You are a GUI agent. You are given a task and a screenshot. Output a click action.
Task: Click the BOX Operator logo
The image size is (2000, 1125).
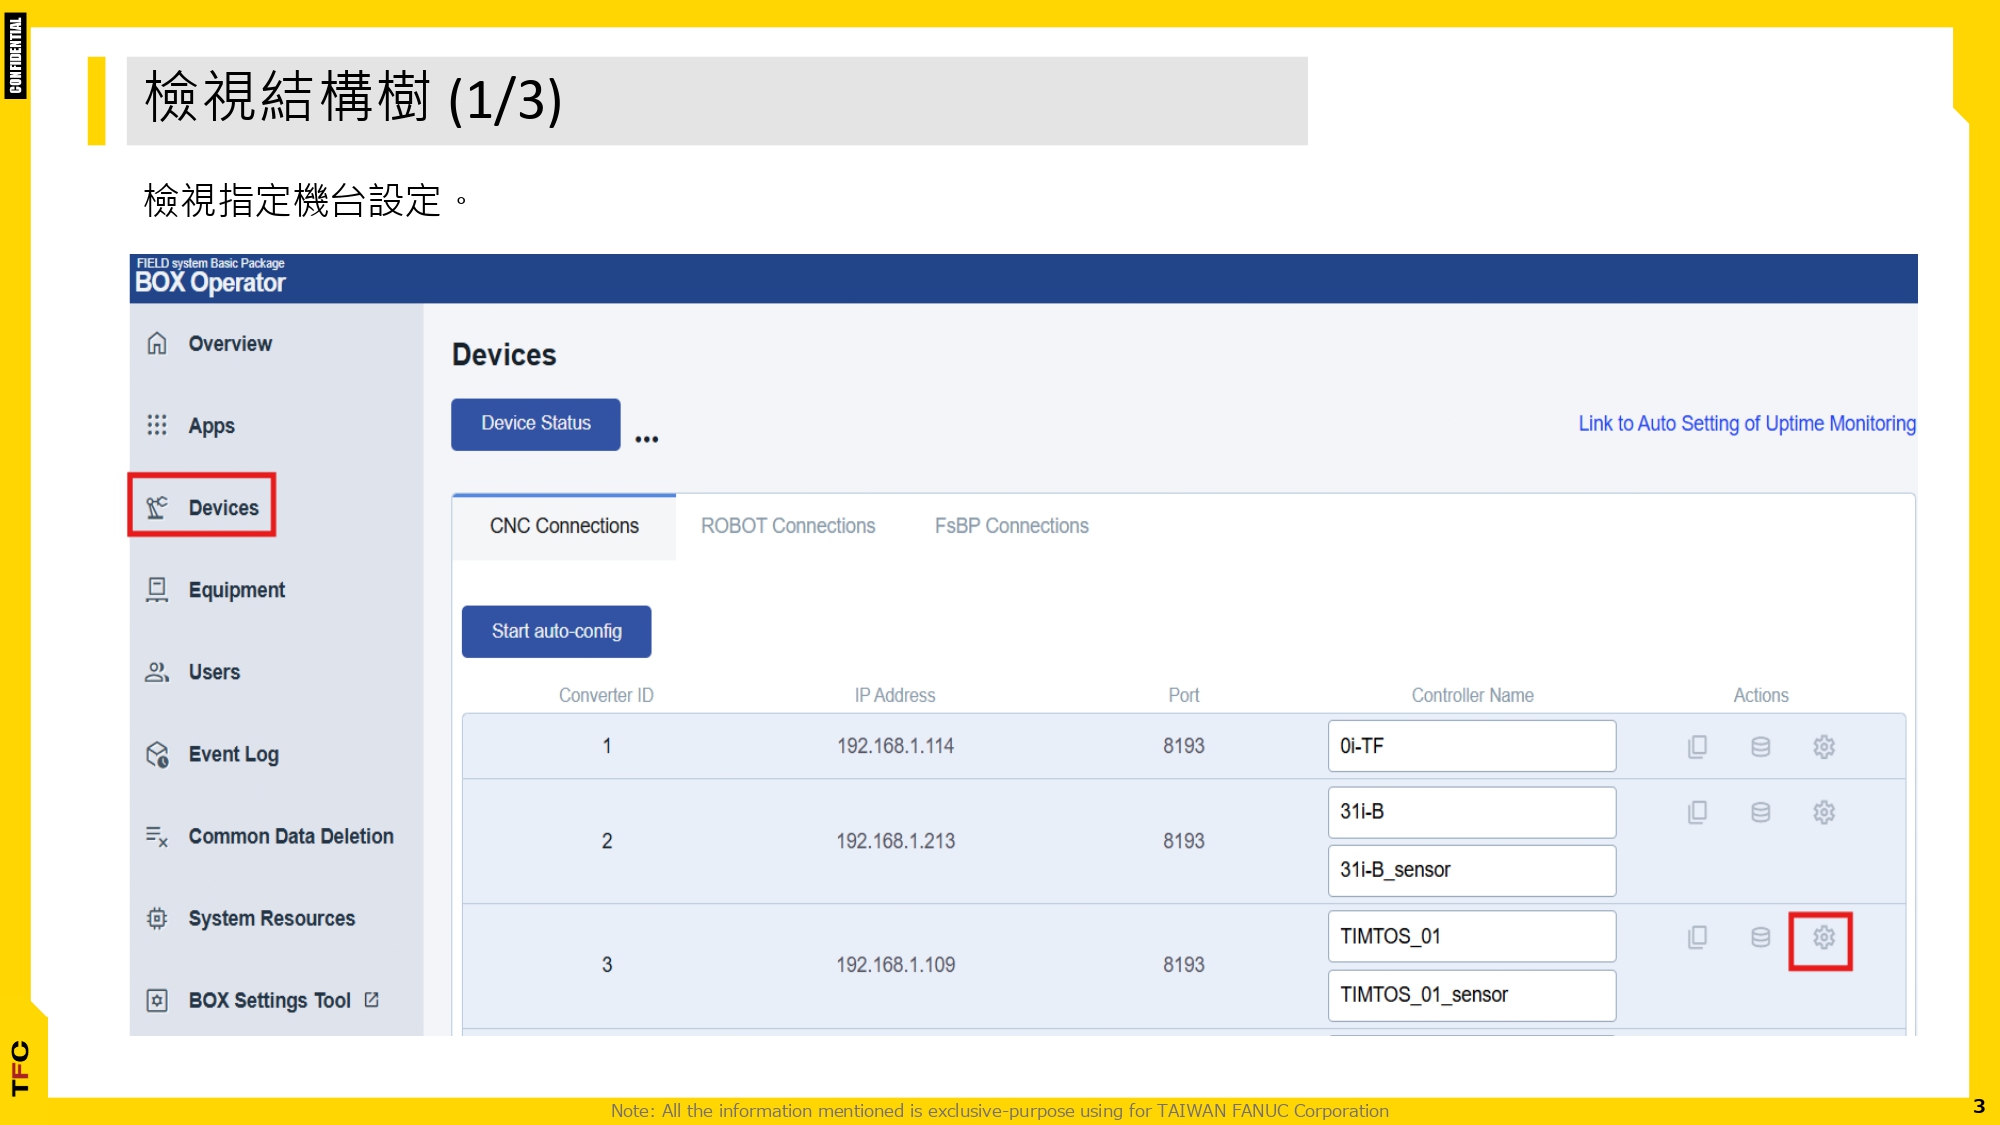click(210, 277)
